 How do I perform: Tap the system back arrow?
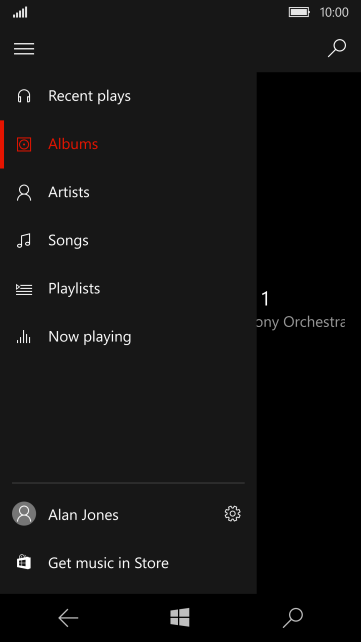tap(68, 618)
